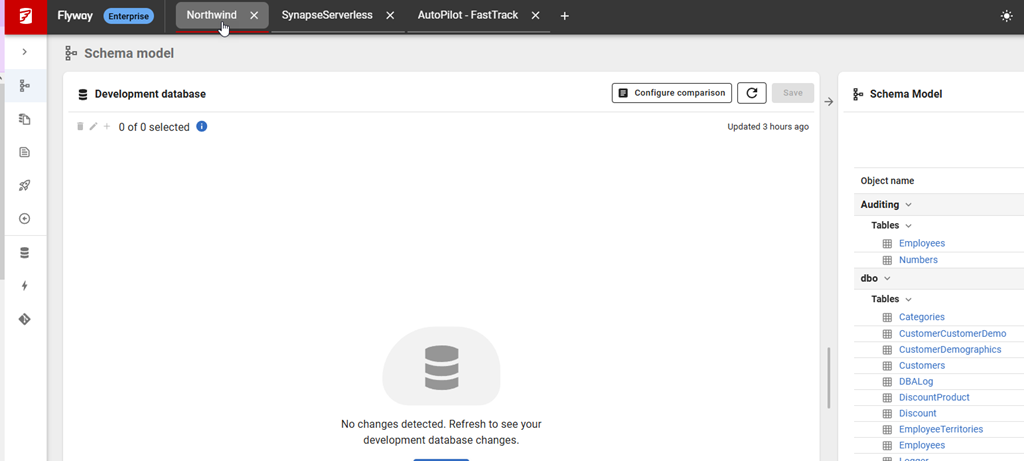The height and width of the screenshot is (461, 1024).
Task: Click the database stack sidebar icon
Action: click(x=24, y=253)
